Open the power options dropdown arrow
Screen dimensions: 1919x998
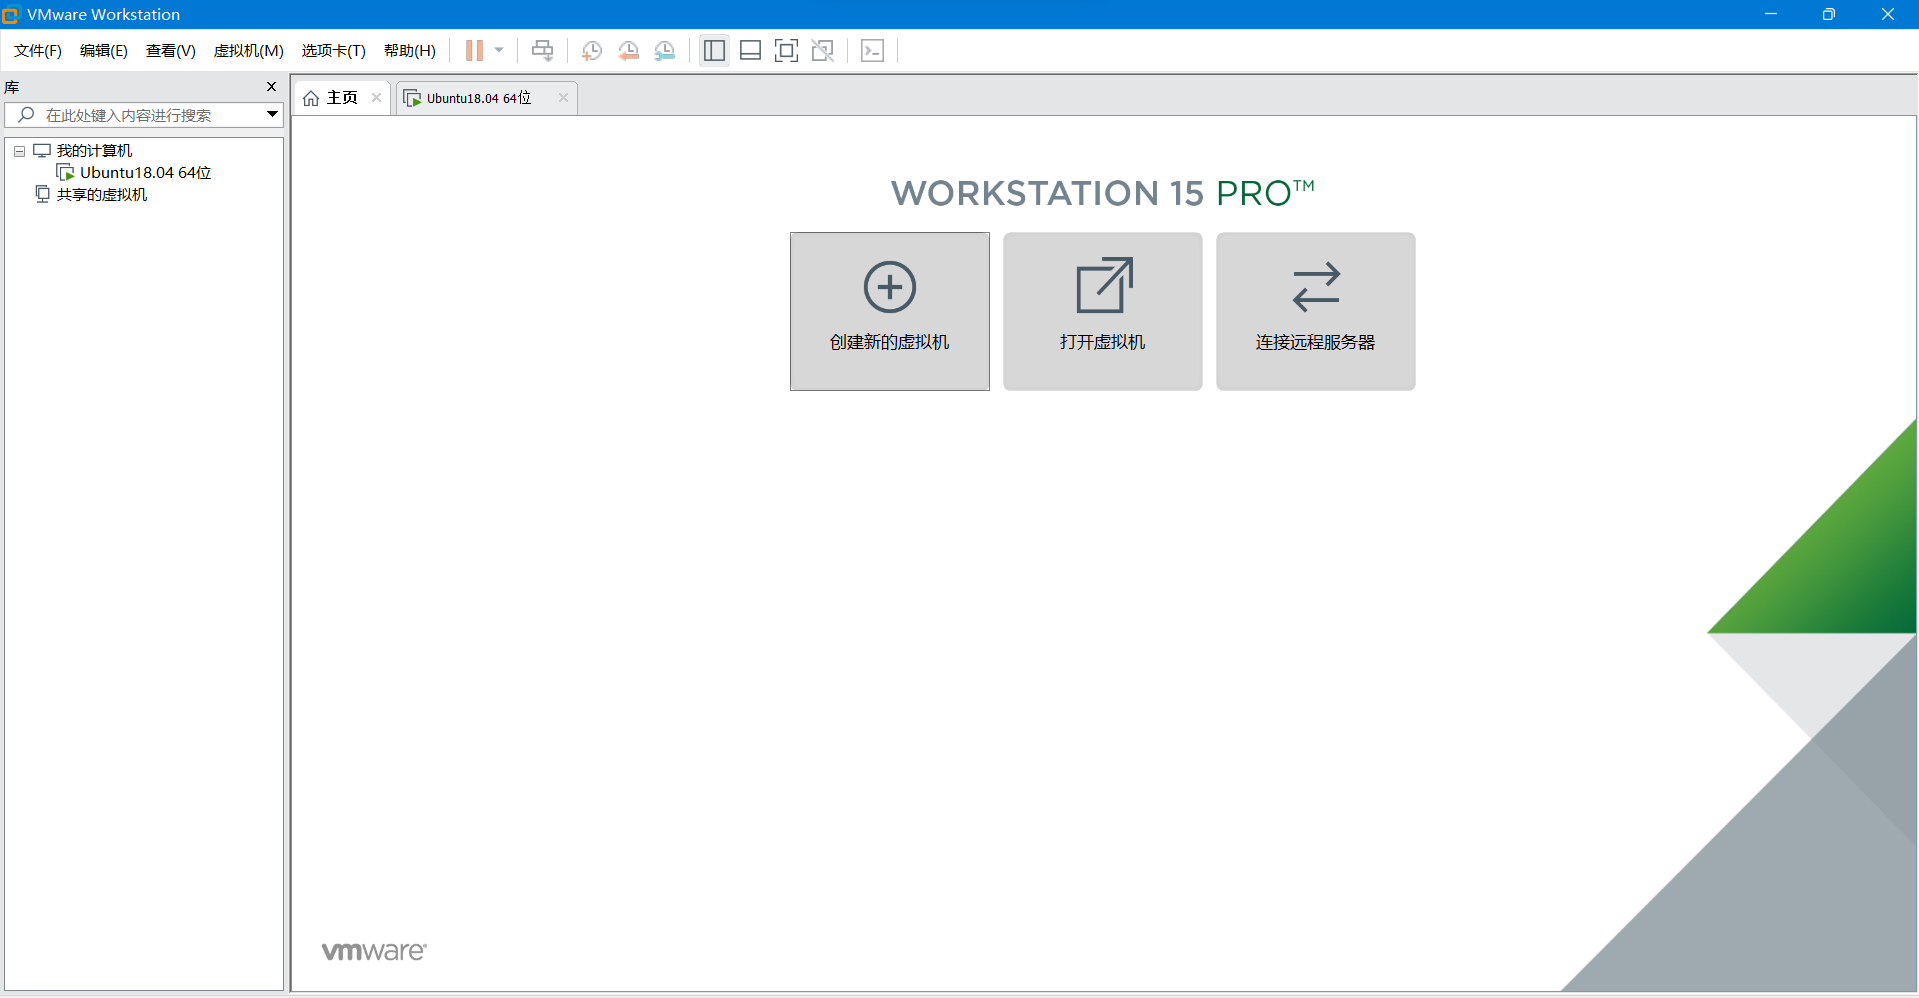499,51
